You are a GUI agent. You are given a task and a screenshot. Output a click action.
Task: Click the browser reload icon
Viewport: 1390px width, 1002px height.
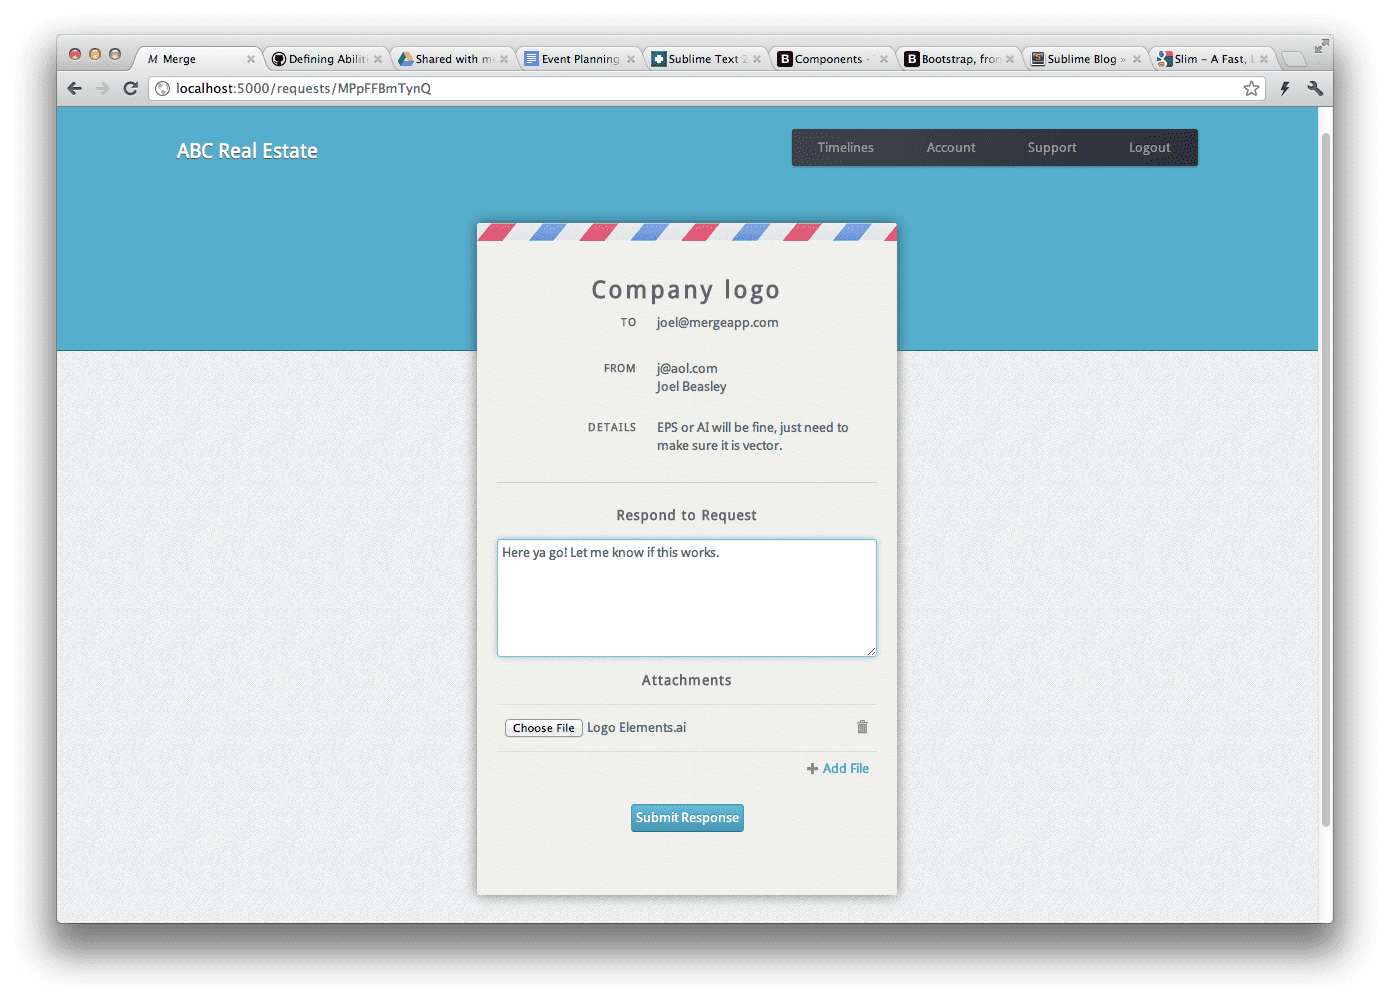[x=130, y=88]
